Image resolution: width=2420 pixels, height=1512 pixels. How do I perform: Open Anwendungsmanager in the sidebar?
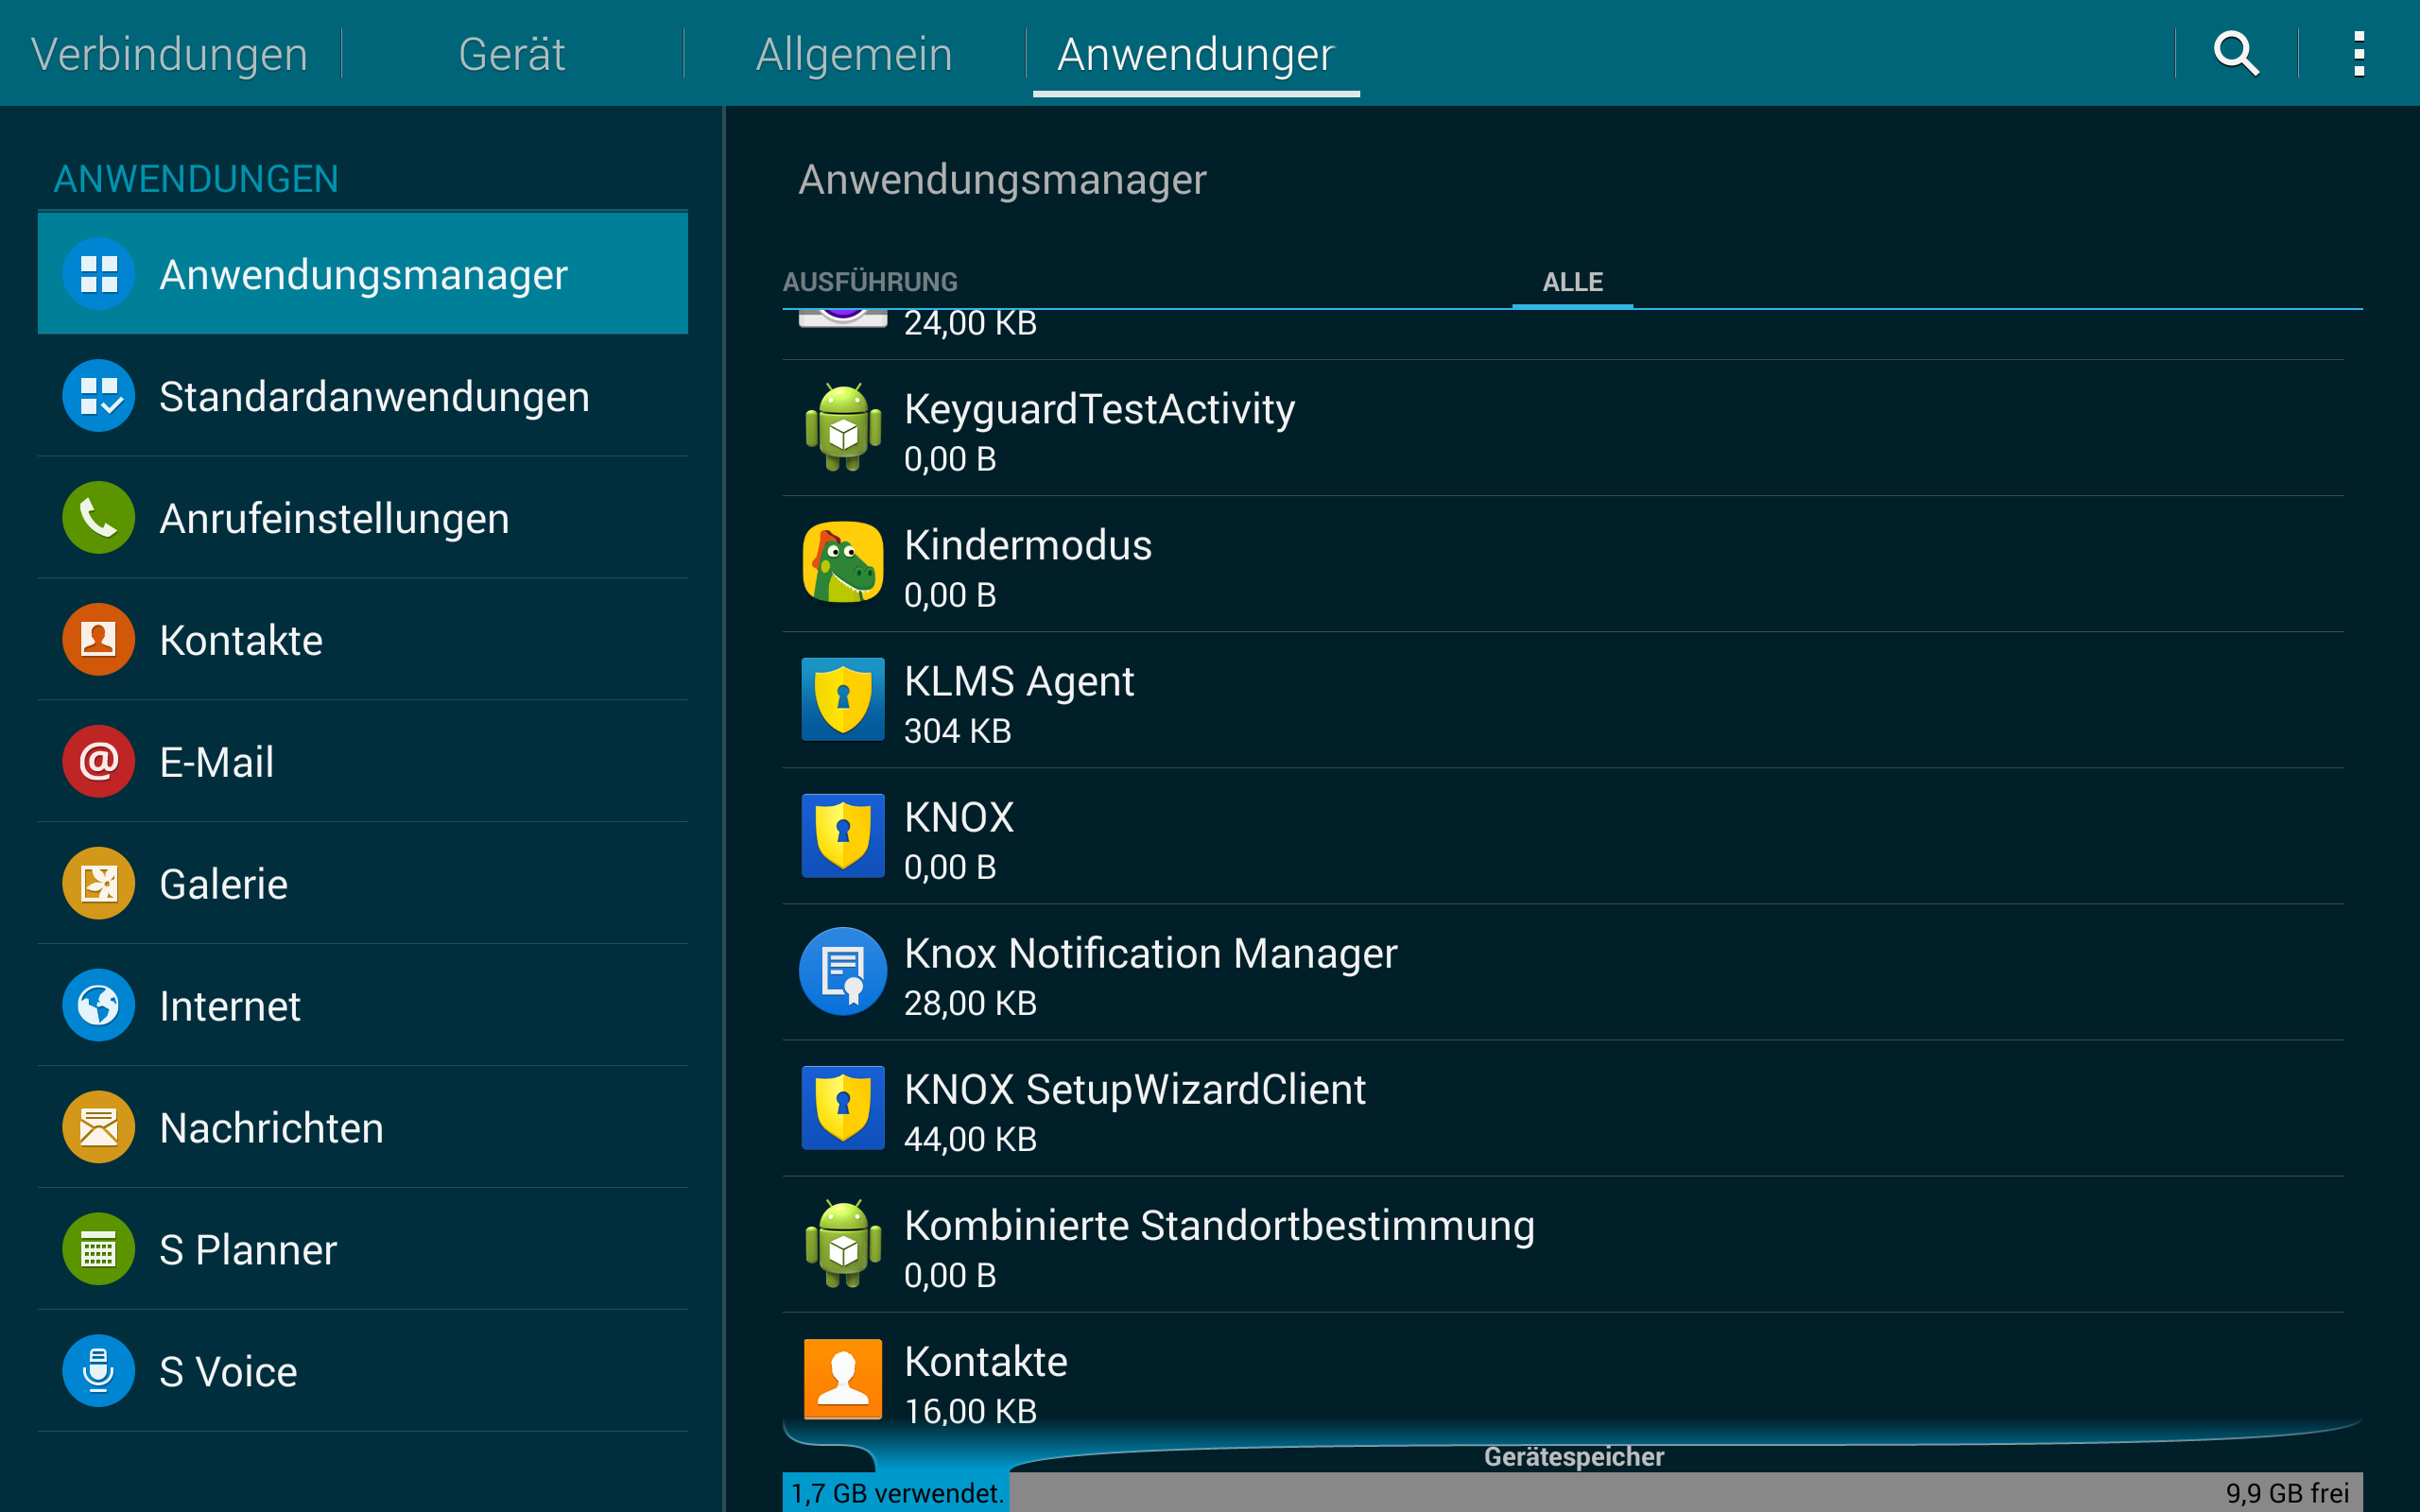pos(363,274)
